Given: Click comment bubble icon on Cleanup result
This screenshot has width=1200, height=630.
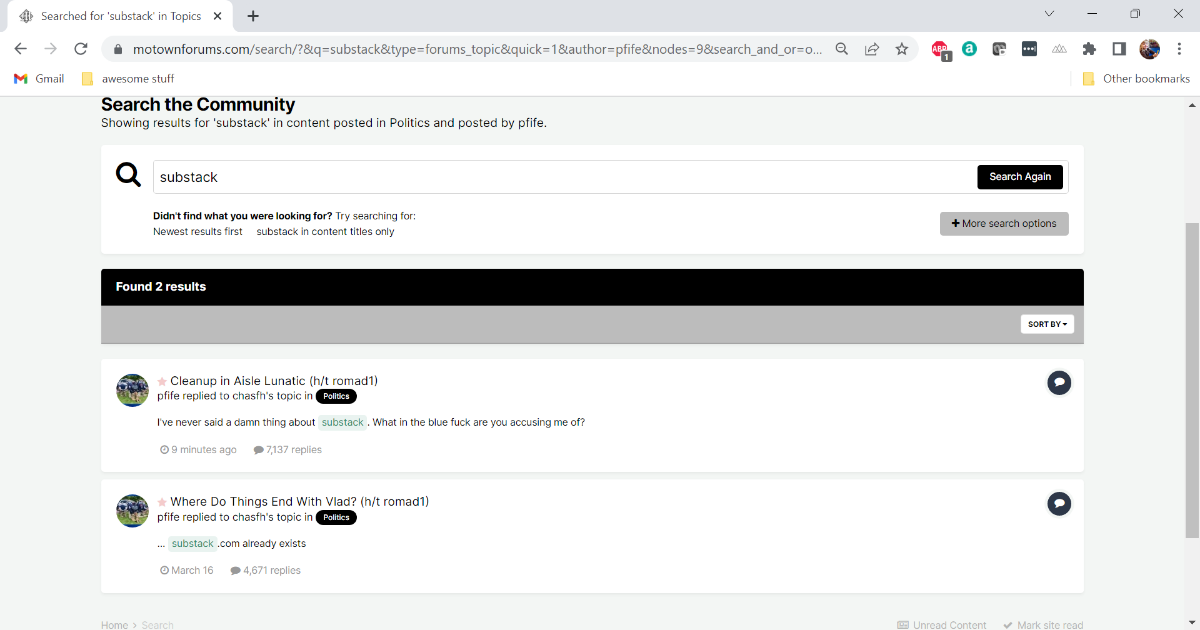Looking at the screenshot, I should pyautogui.click(x=1059, y=383).
